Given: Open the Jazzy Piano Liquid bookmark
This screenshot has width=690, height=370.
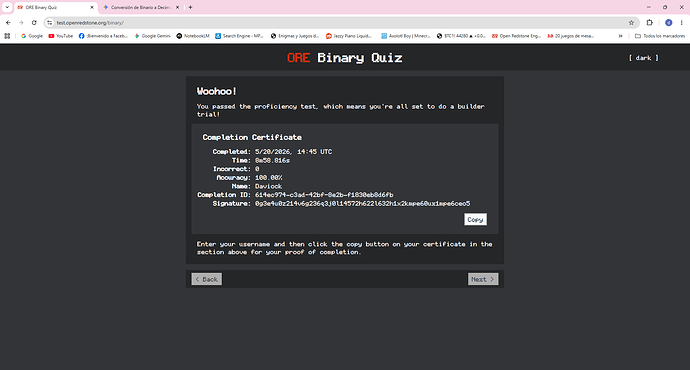Looking at the screenshot, I should 349,36.
